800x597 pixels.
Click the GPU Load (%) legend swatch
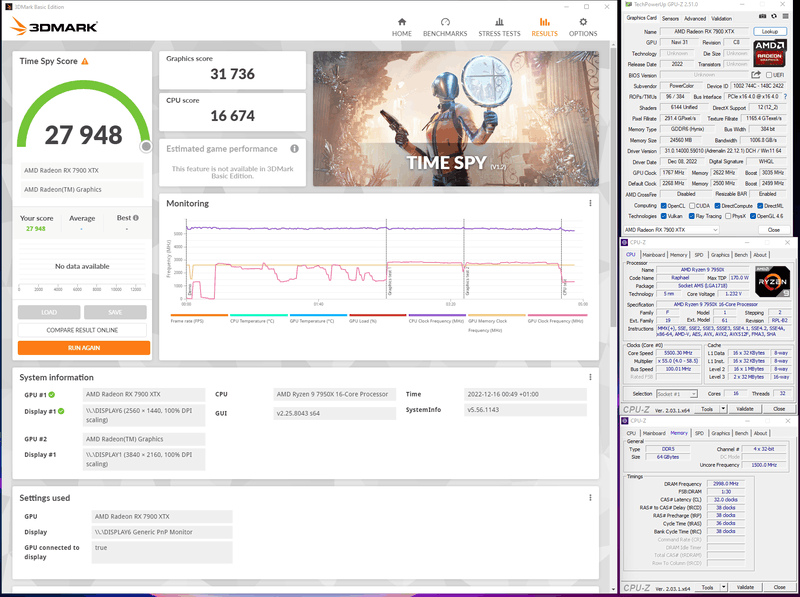click(378, 315)
